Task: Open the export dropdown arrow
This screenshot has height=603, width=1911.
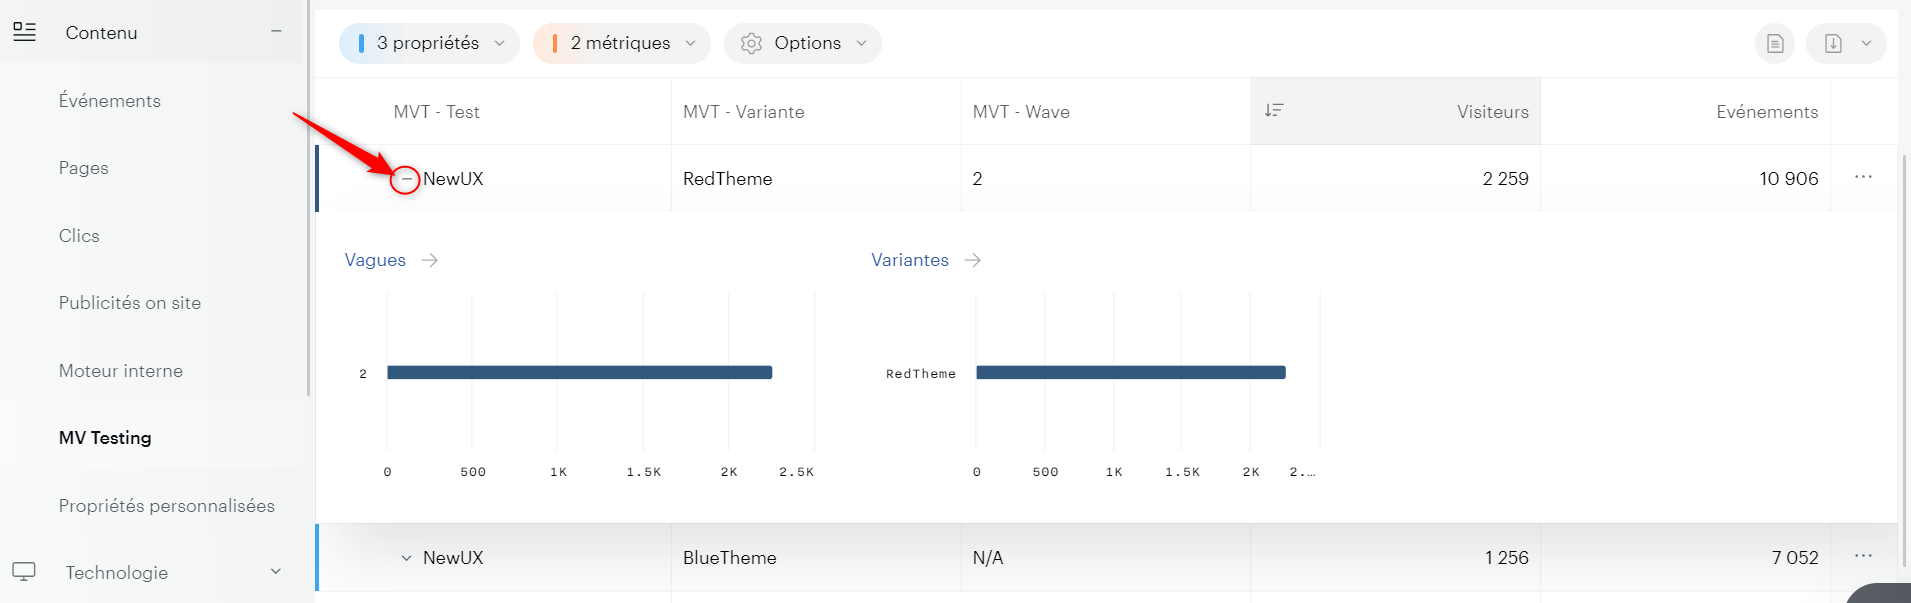Action: coord(1866,43)
